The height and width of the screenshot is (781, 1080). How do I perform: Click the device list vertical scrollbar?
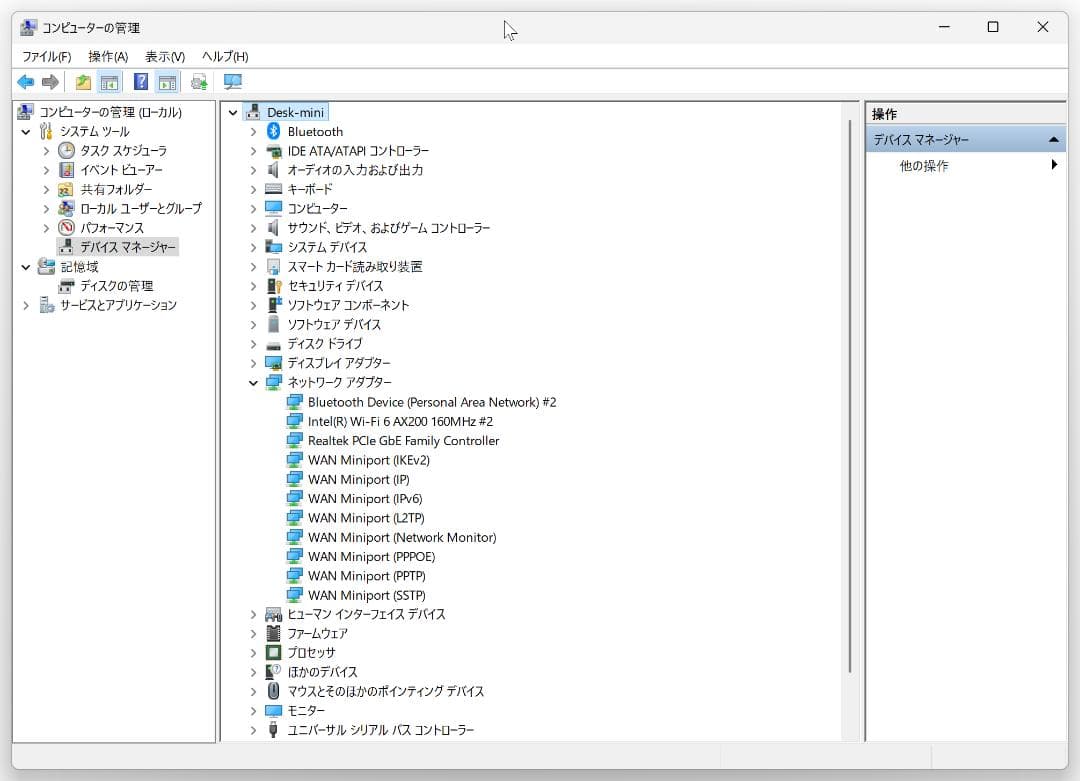[851, 400]
